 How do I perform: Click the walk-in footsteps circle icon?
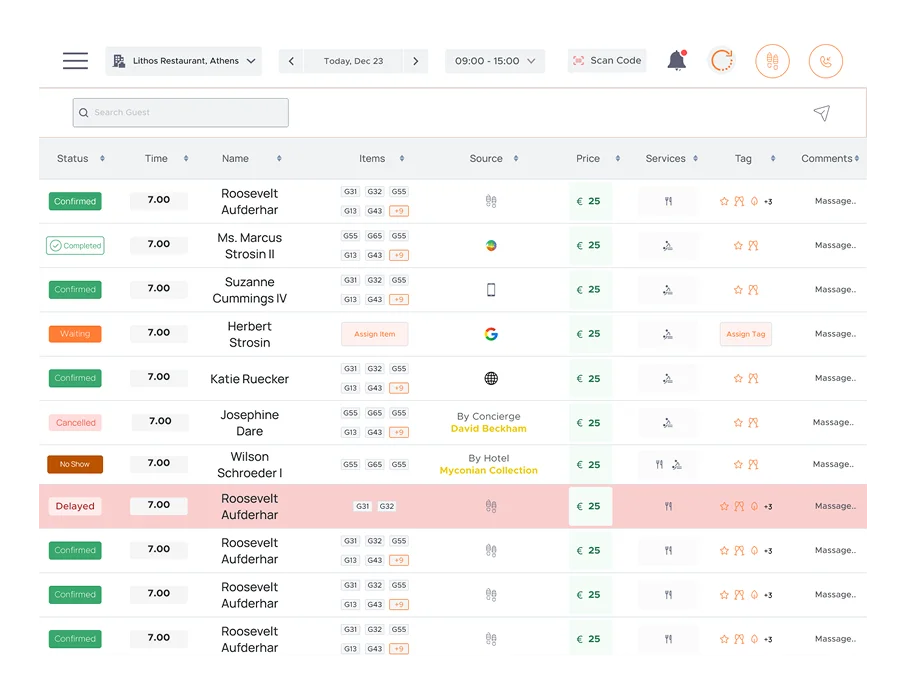click(773, 61)
